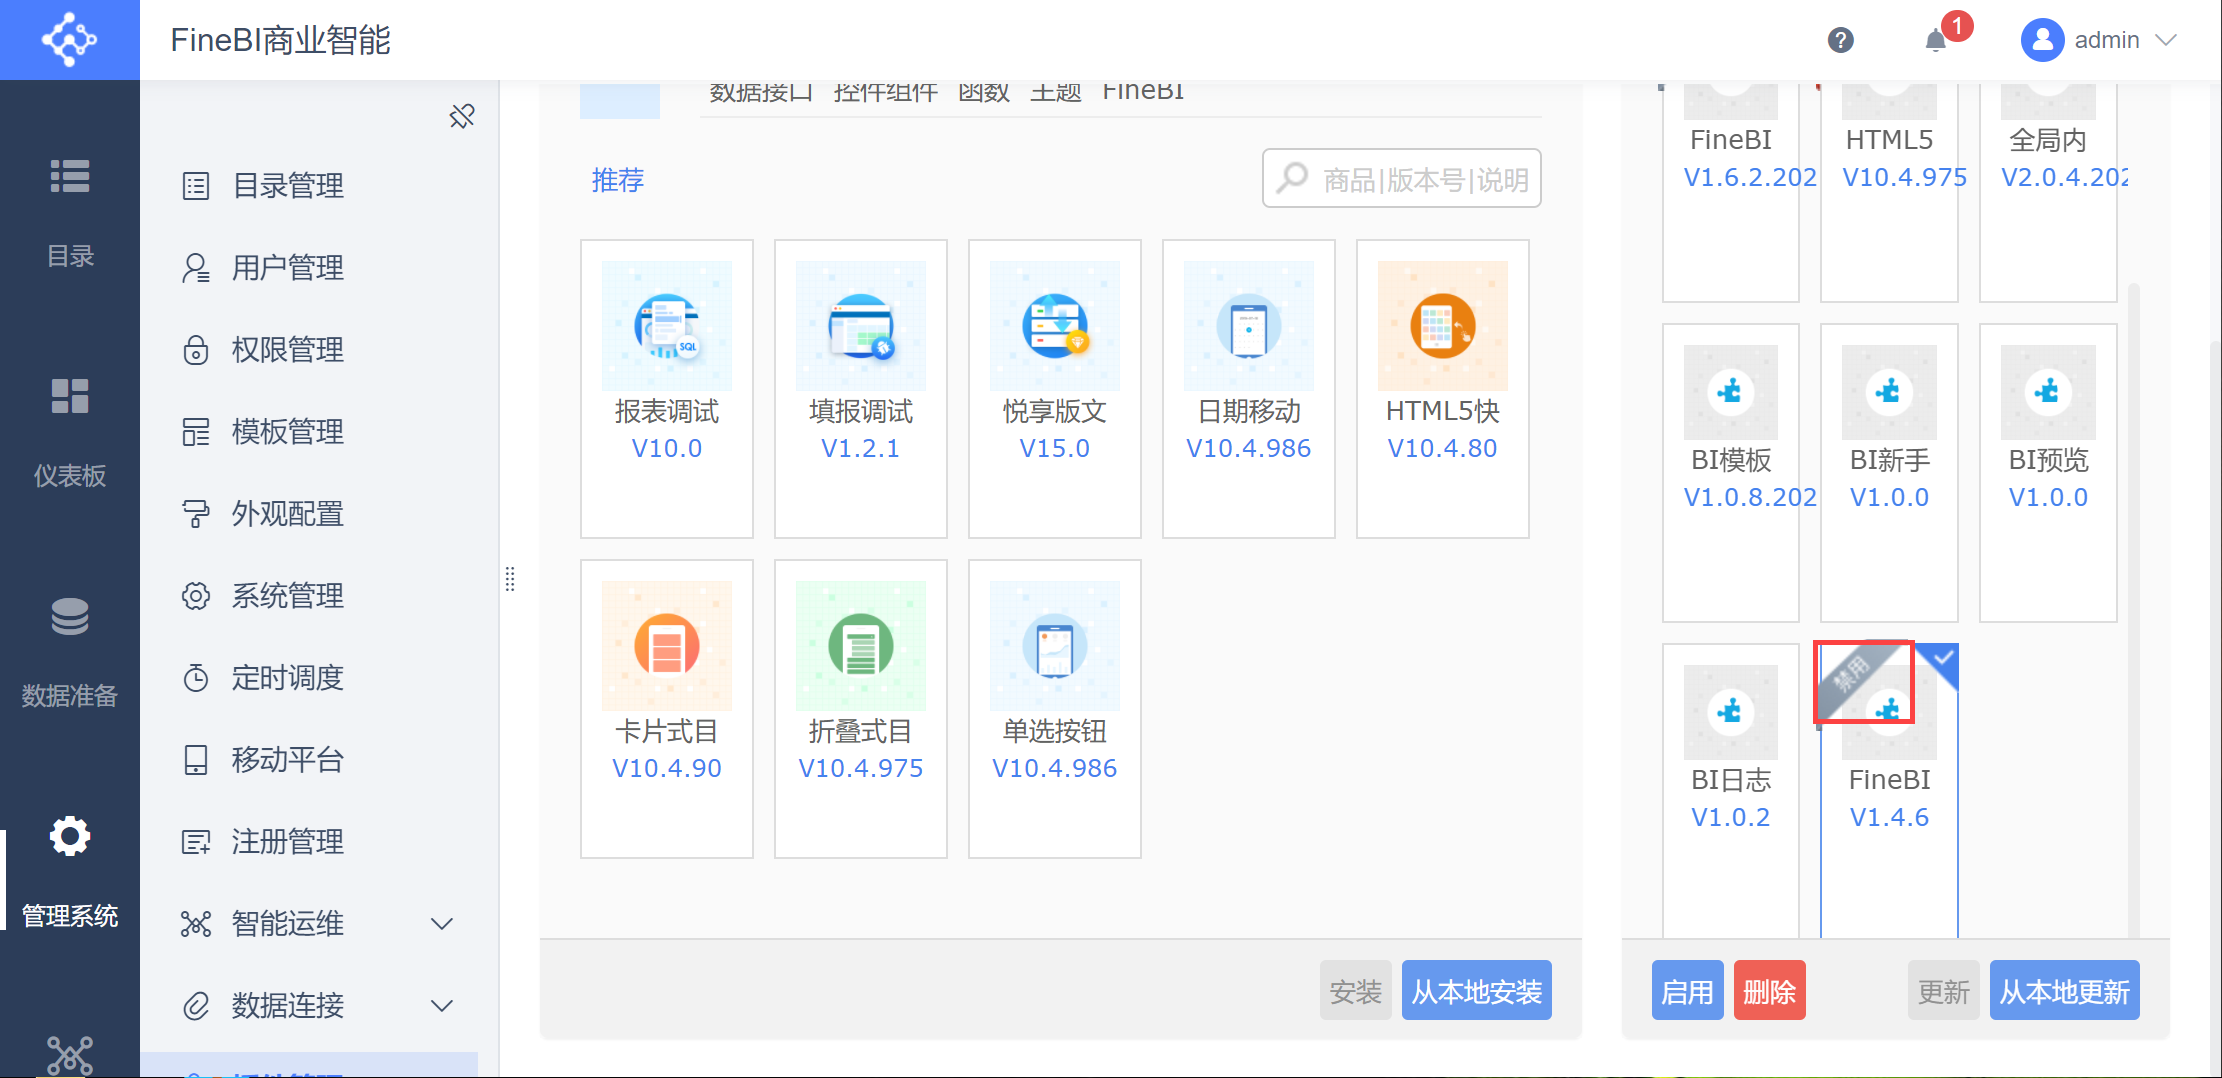Click the 安装 install button
This screenshot has width=2222, height=1078.
click(x=1356, y=991)
